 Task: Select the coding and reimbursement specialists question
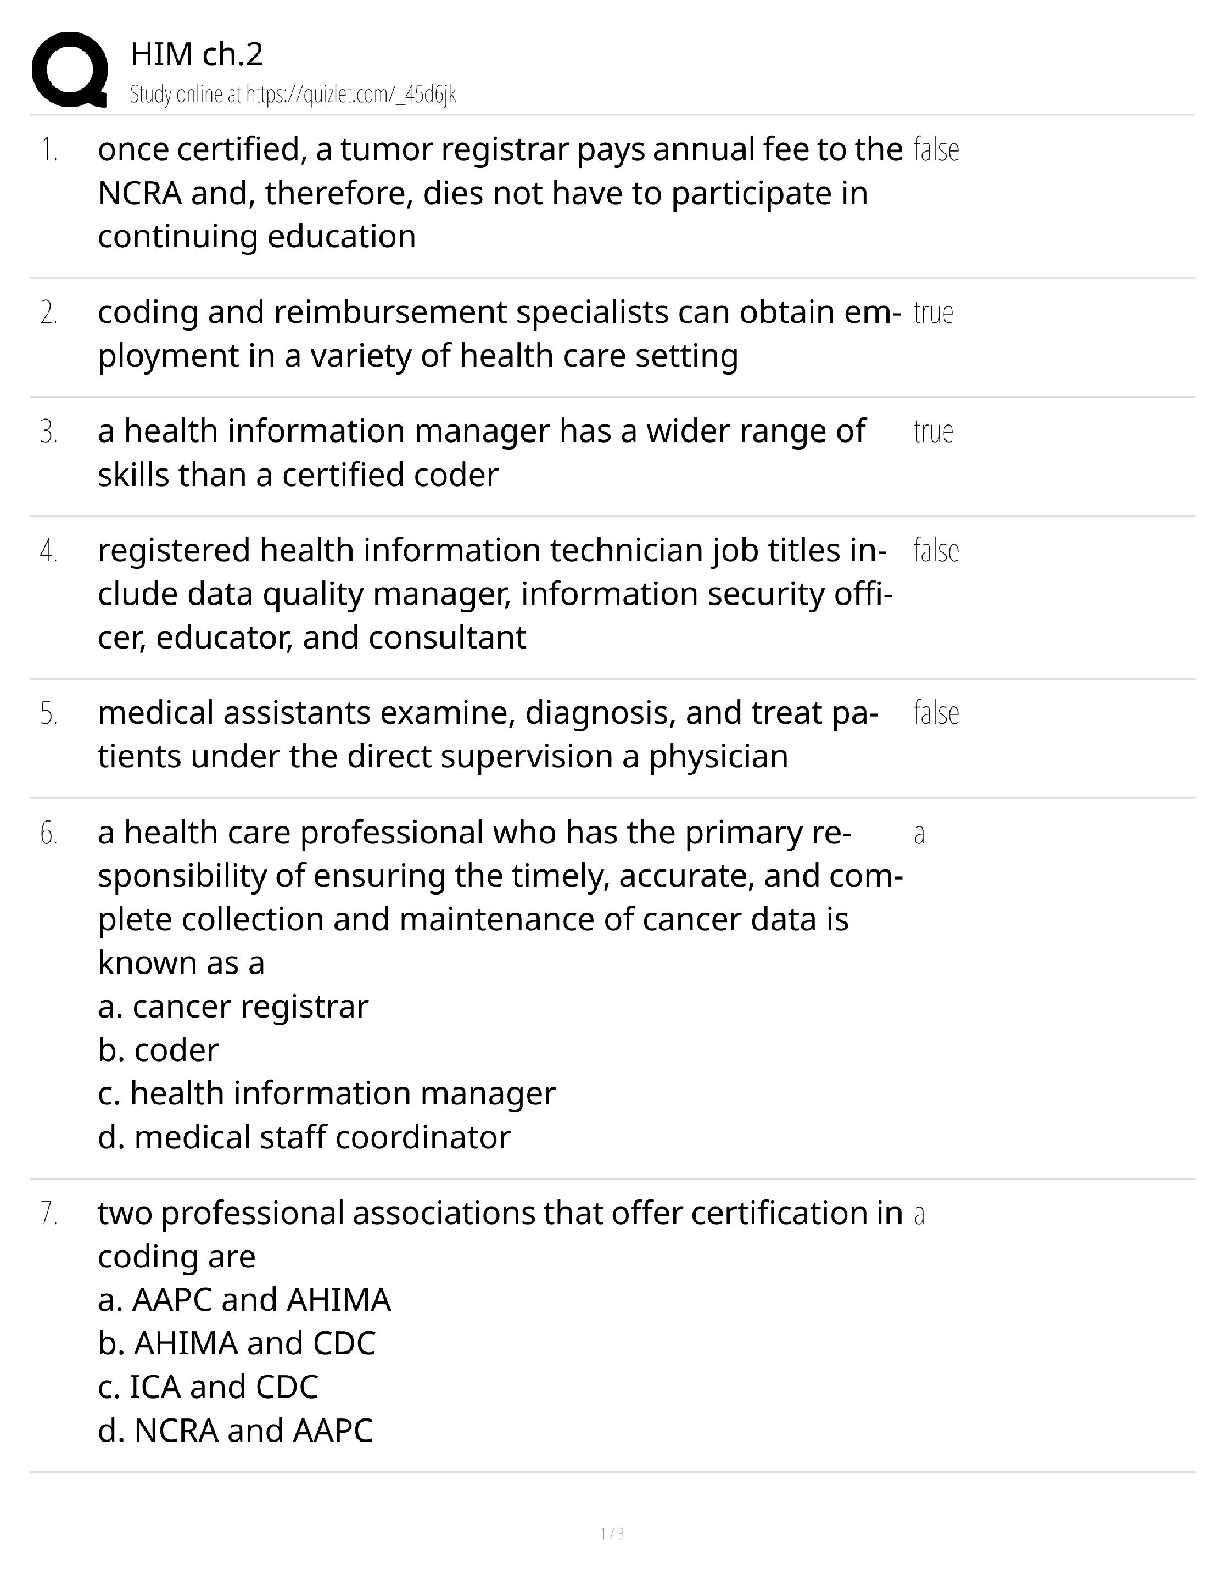click(x=498, y=333)
